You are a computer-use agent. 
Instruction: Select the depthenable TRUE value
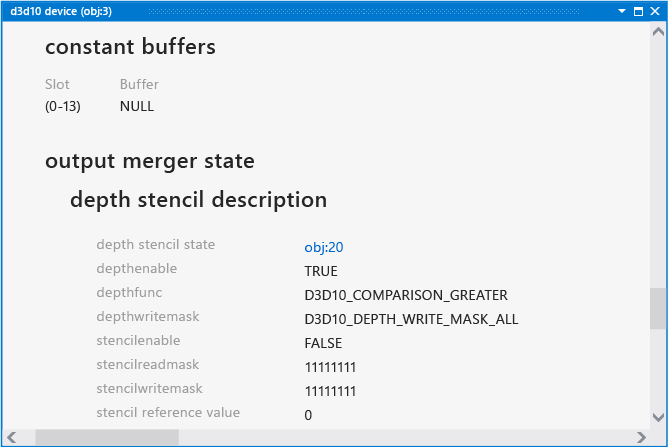(x=321, y=271)
